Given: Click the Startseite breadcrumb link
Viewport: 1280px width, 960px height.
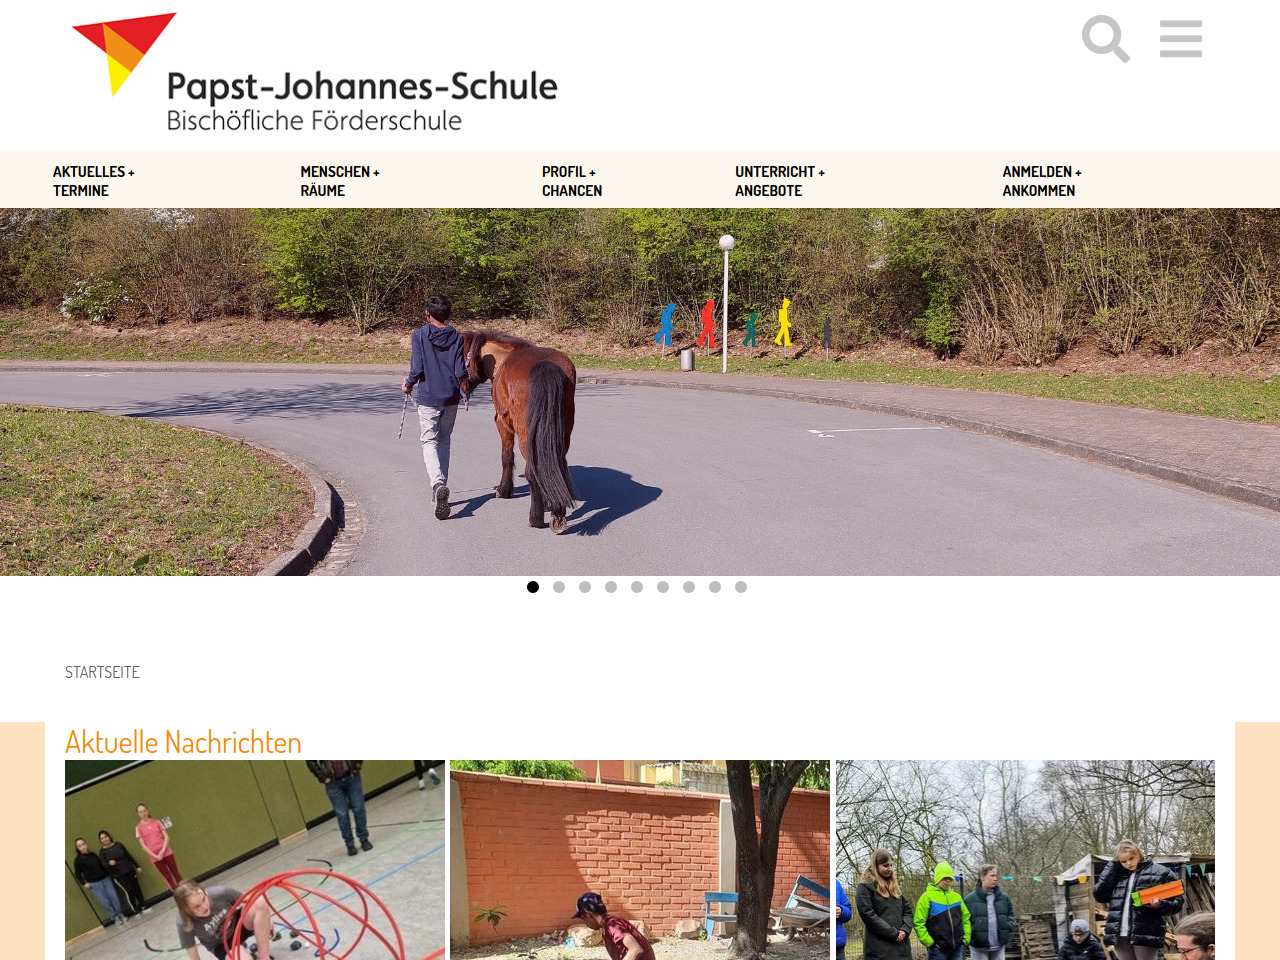Looking at the screenshot, I should point(102,672).
